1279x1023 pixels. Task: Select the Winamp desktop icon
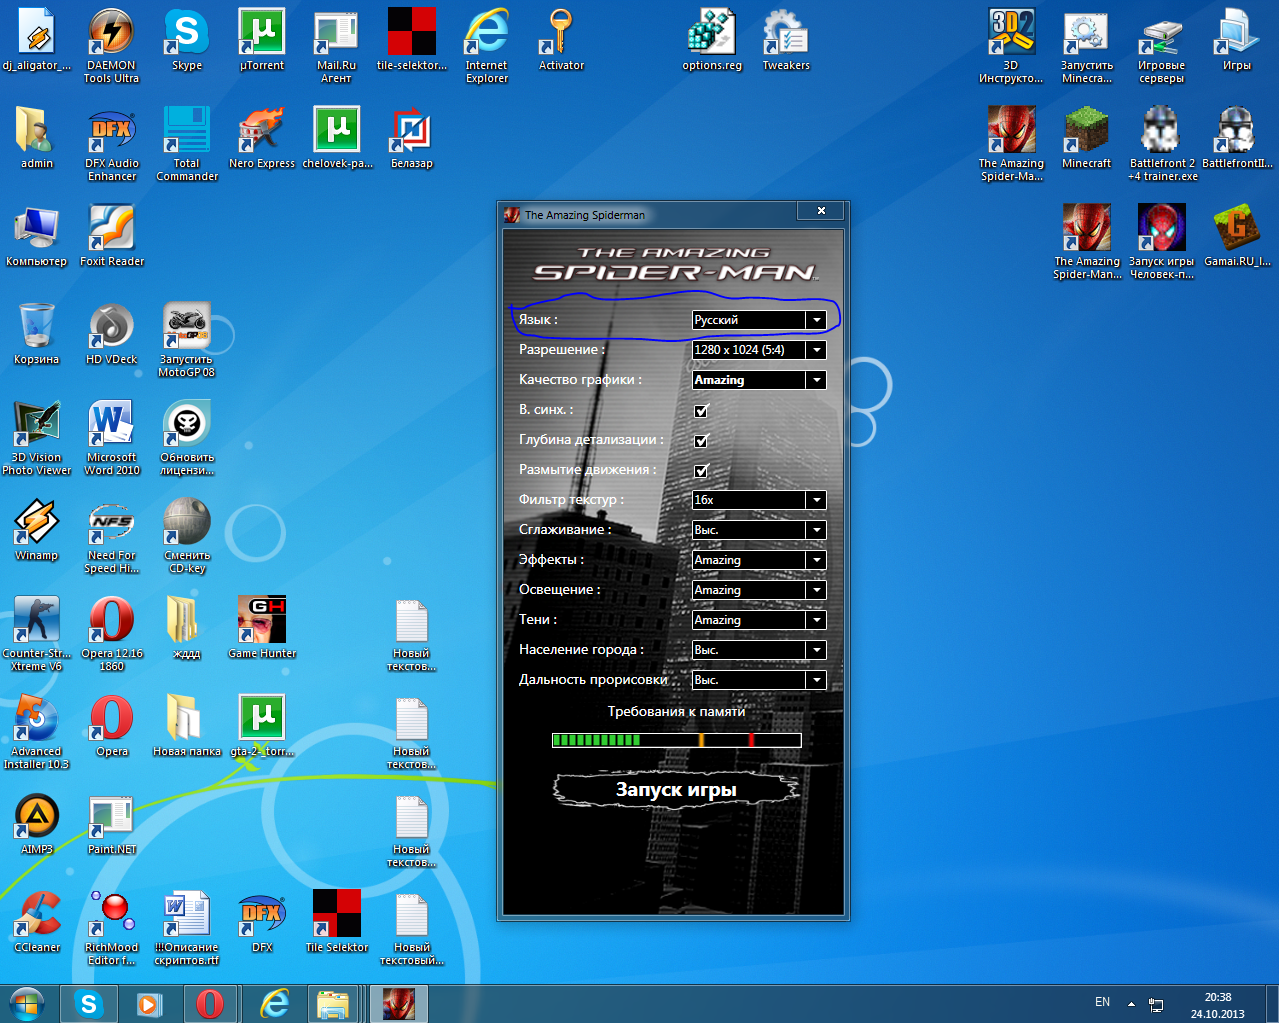coord(37,523)
